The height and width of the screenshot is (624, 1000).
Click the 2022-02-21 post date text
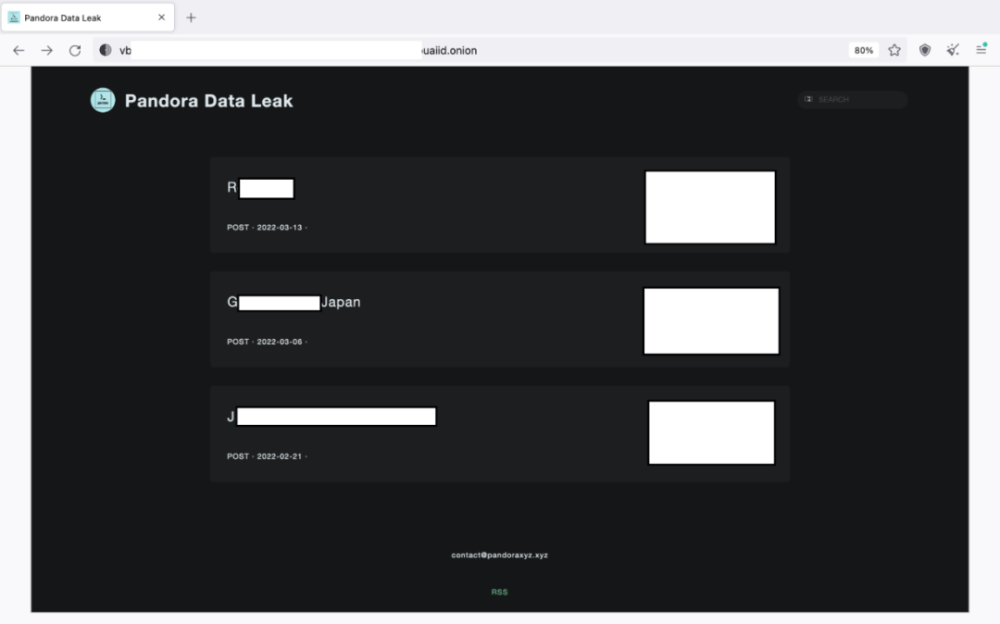point(279,456)
